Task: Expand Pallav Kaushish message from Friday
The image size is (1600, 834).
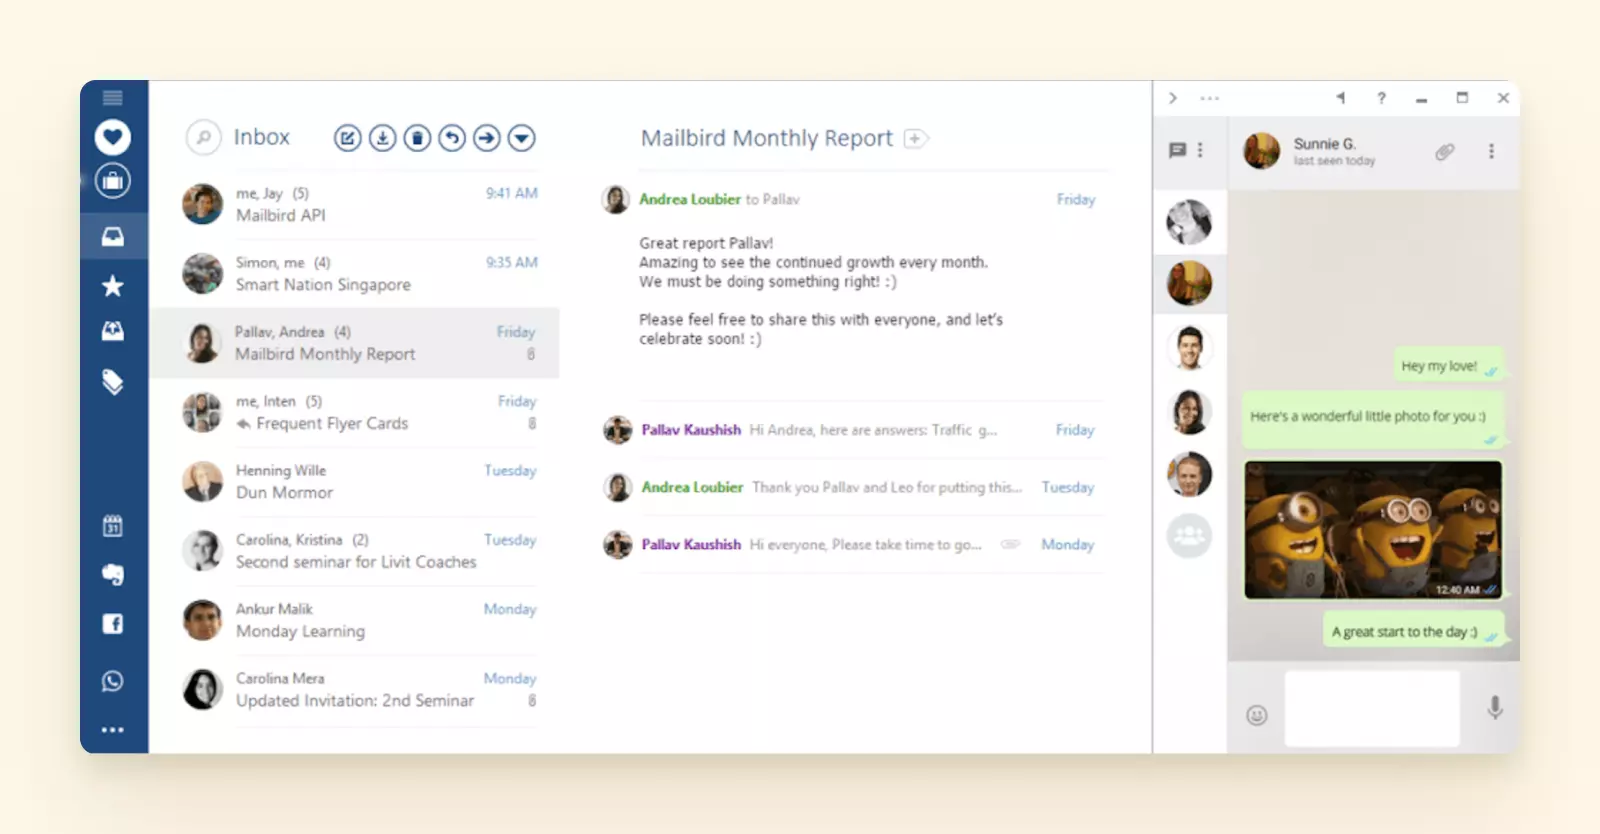Action: [850, 430]
